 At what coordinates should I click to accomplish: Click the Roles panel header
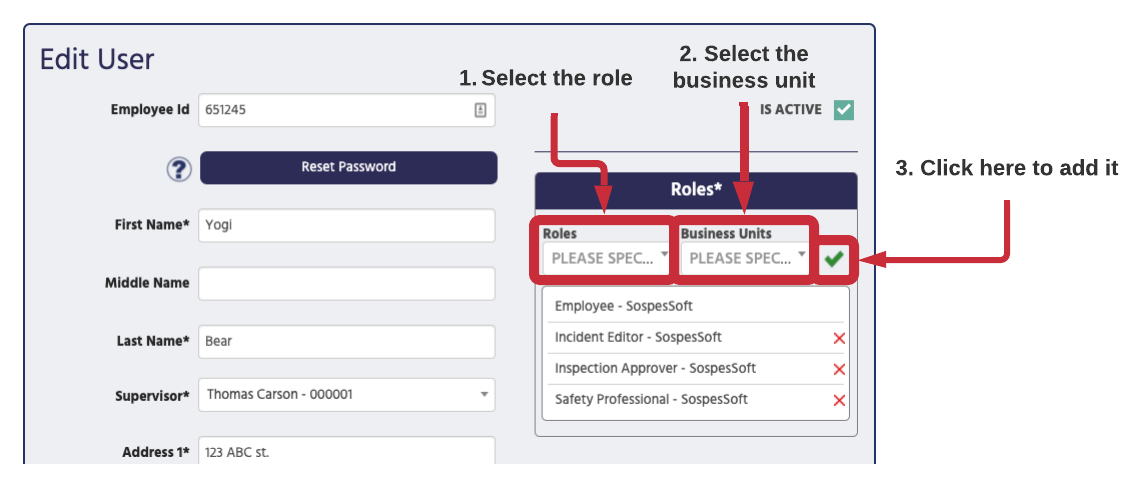696,190
